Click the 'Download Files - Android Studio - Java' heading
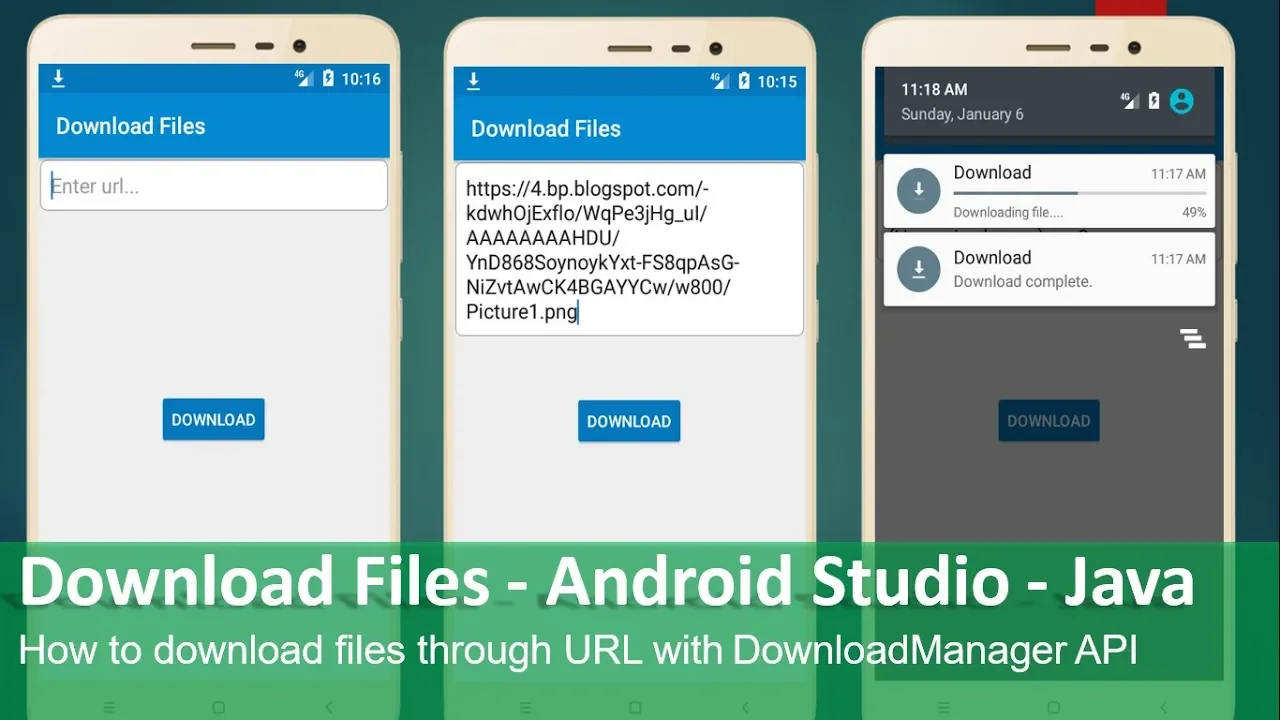Screen dimensions: 1280x720 (x=607, y=583)
